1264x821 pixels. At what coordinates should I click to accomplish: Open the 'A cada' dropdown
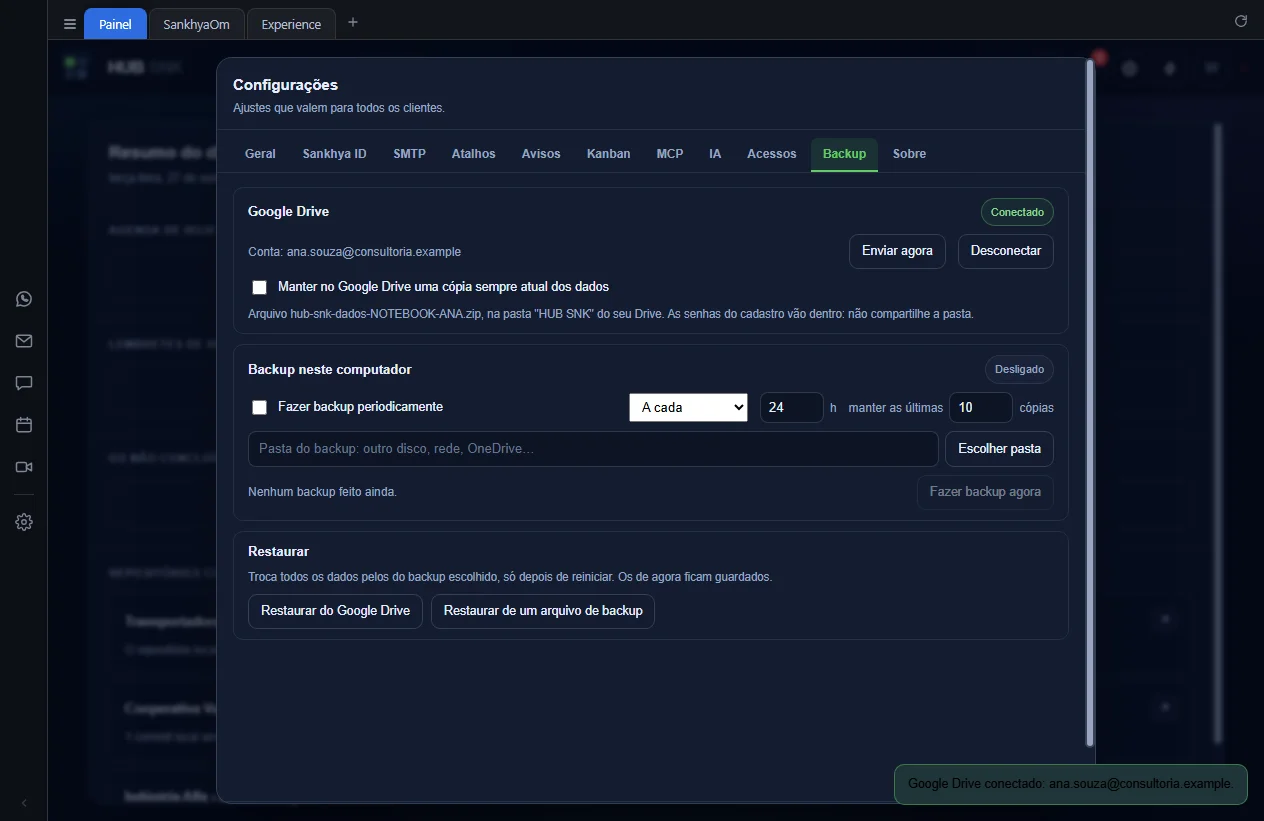tap(688, 407)
